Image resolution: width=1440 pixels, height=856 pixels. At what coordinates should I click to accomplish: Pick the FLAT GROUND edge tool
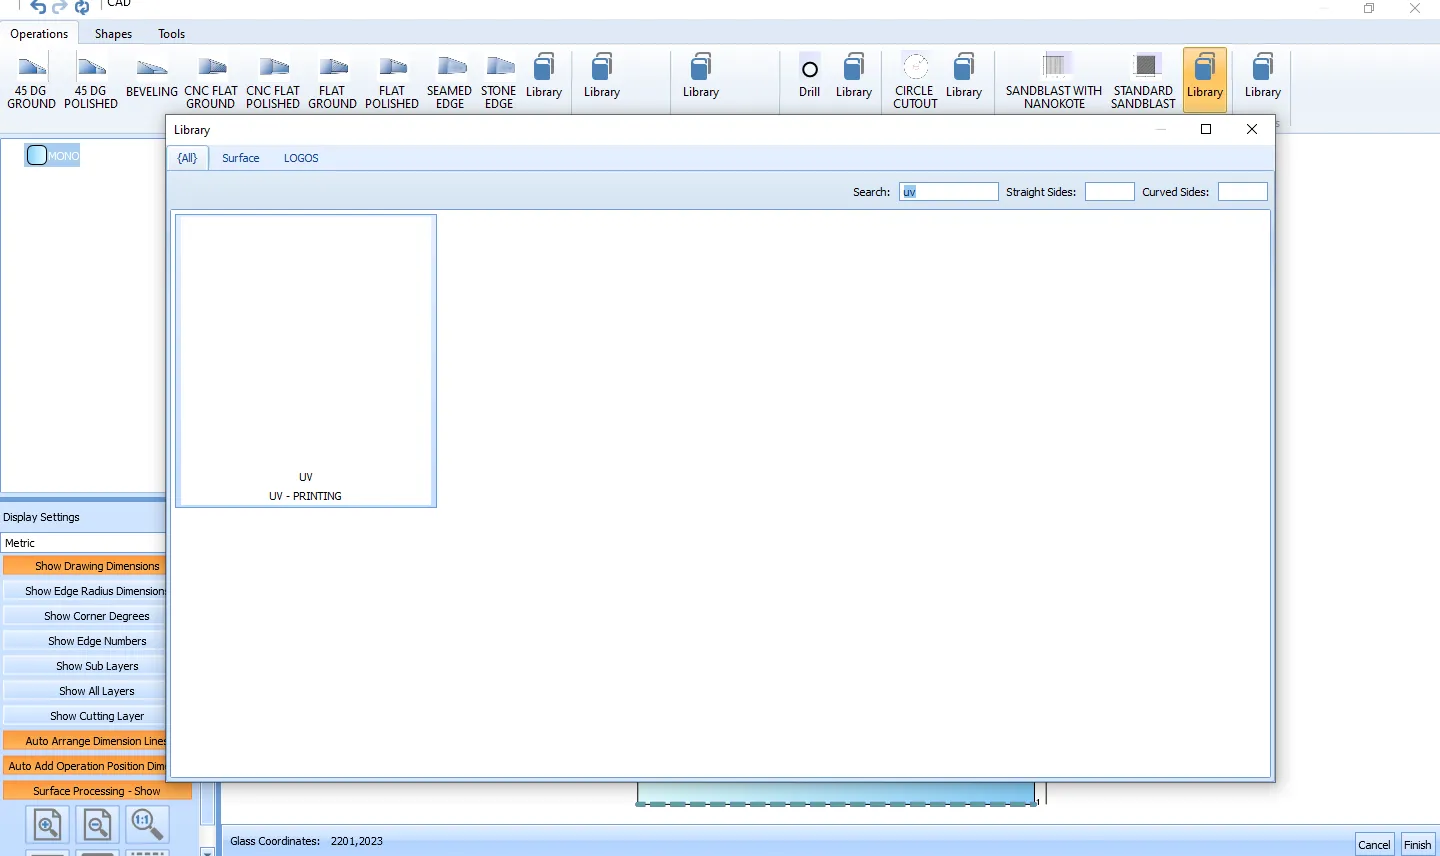pos(332,82)
